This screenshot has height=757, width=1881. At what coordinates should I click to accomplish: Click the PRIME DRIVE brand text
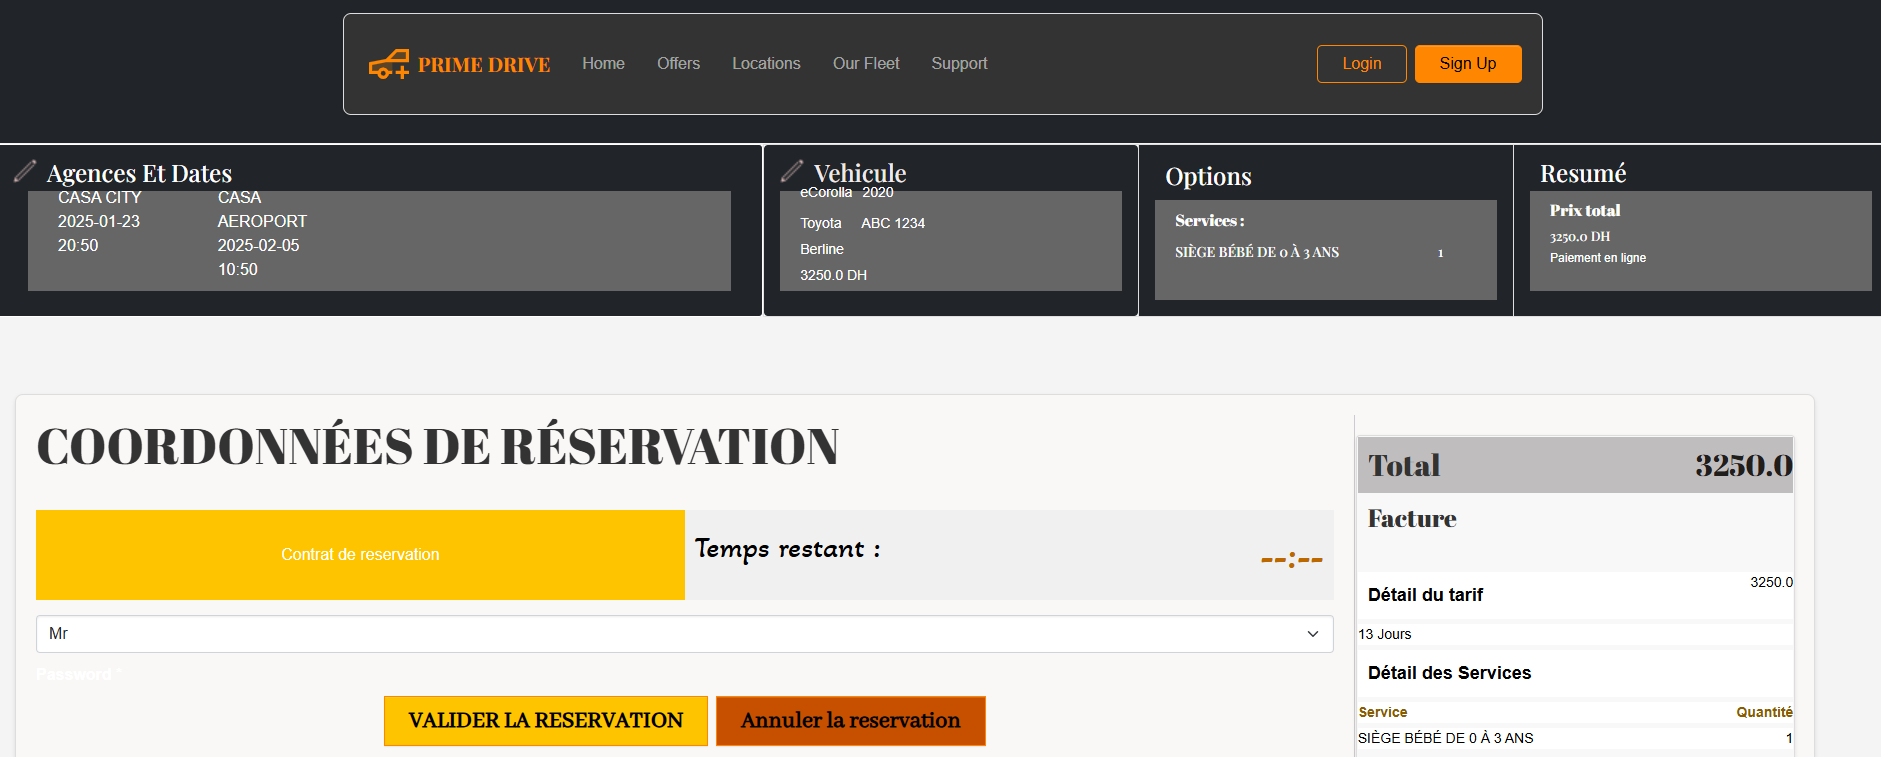pyautogui.click(x=484, y=65)
